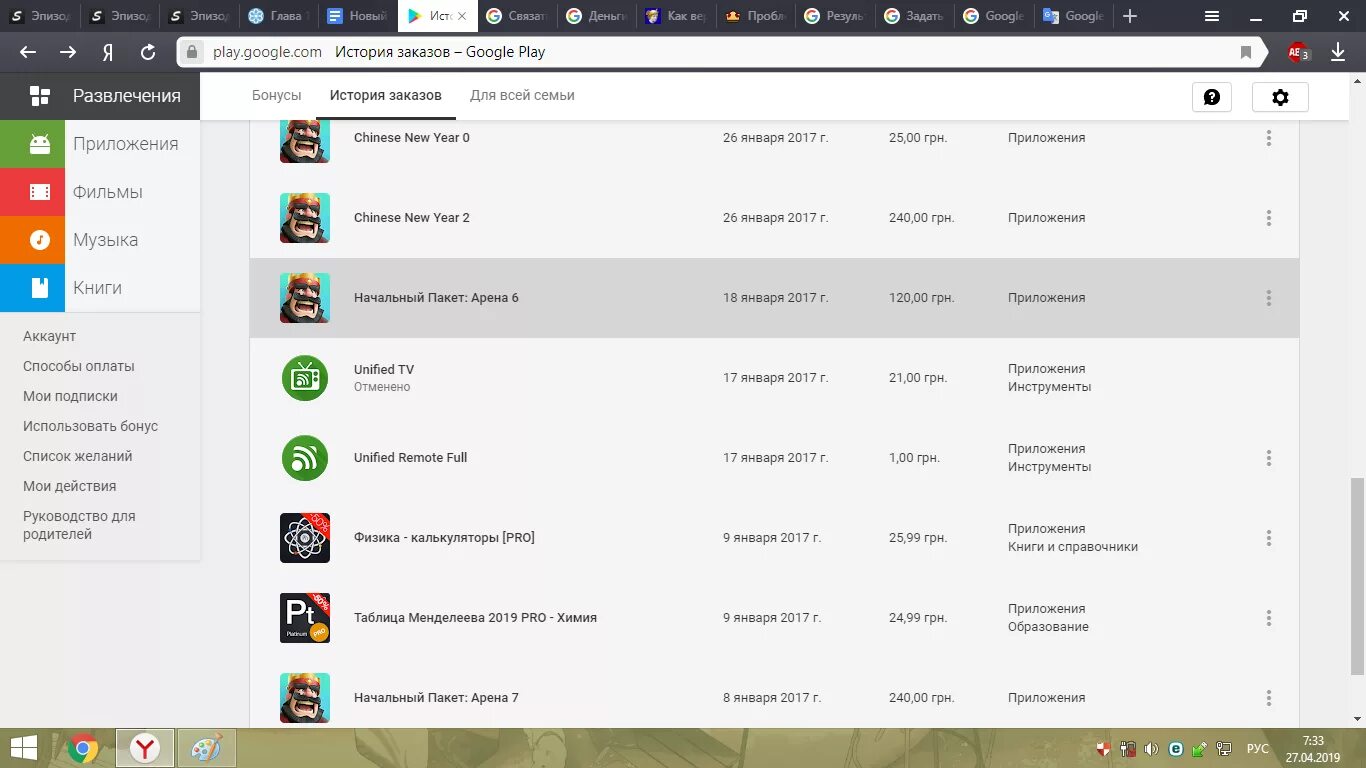Open options menu for Физика - калькуляторы

coord(1269,538)
